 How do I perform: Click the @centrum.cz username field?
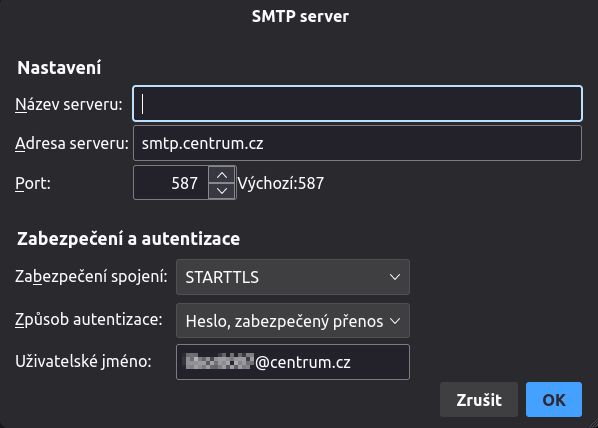click(293, 362)
